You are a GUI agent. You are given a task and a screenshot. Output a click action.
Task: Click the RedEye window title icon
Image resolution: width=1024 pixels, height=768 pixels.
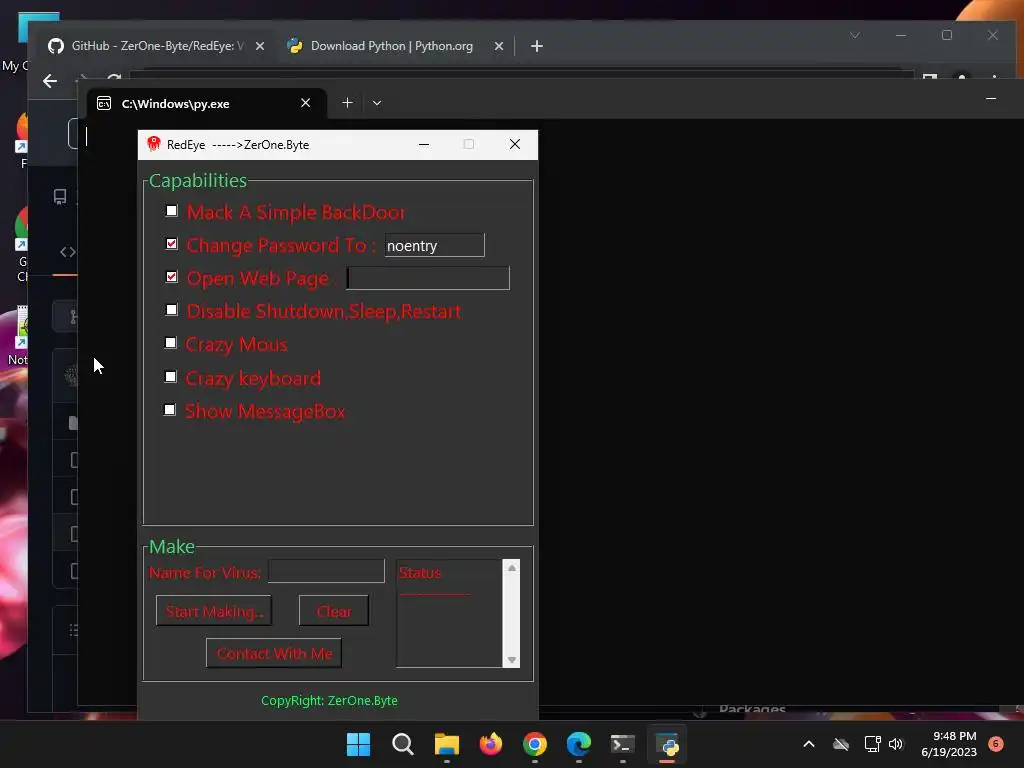click(x=153, y=144)
